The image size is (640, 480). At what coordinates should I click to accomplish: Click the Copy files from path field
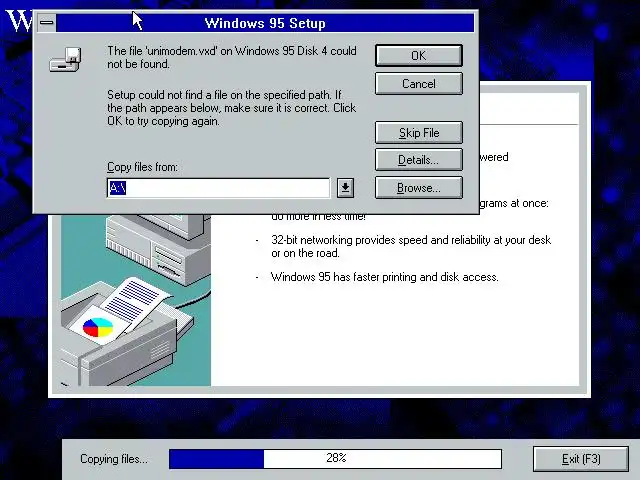(x=218, y=188)
